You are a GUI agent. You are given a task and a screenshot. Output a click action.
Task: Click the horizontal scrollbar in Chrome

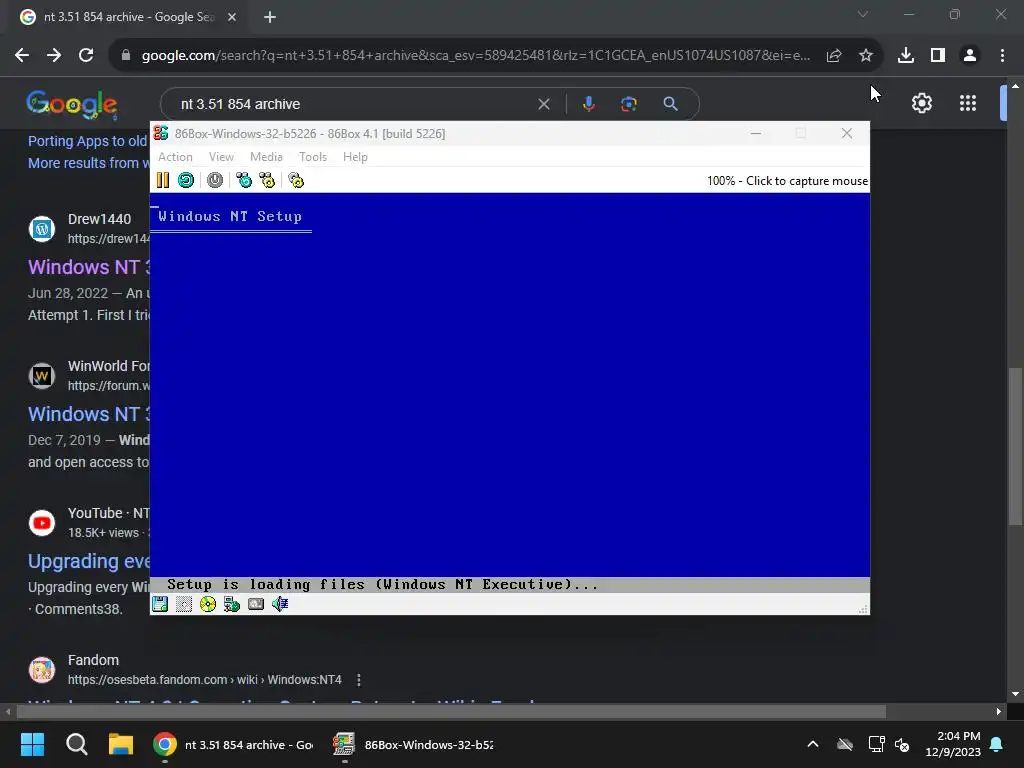(451, 712)
